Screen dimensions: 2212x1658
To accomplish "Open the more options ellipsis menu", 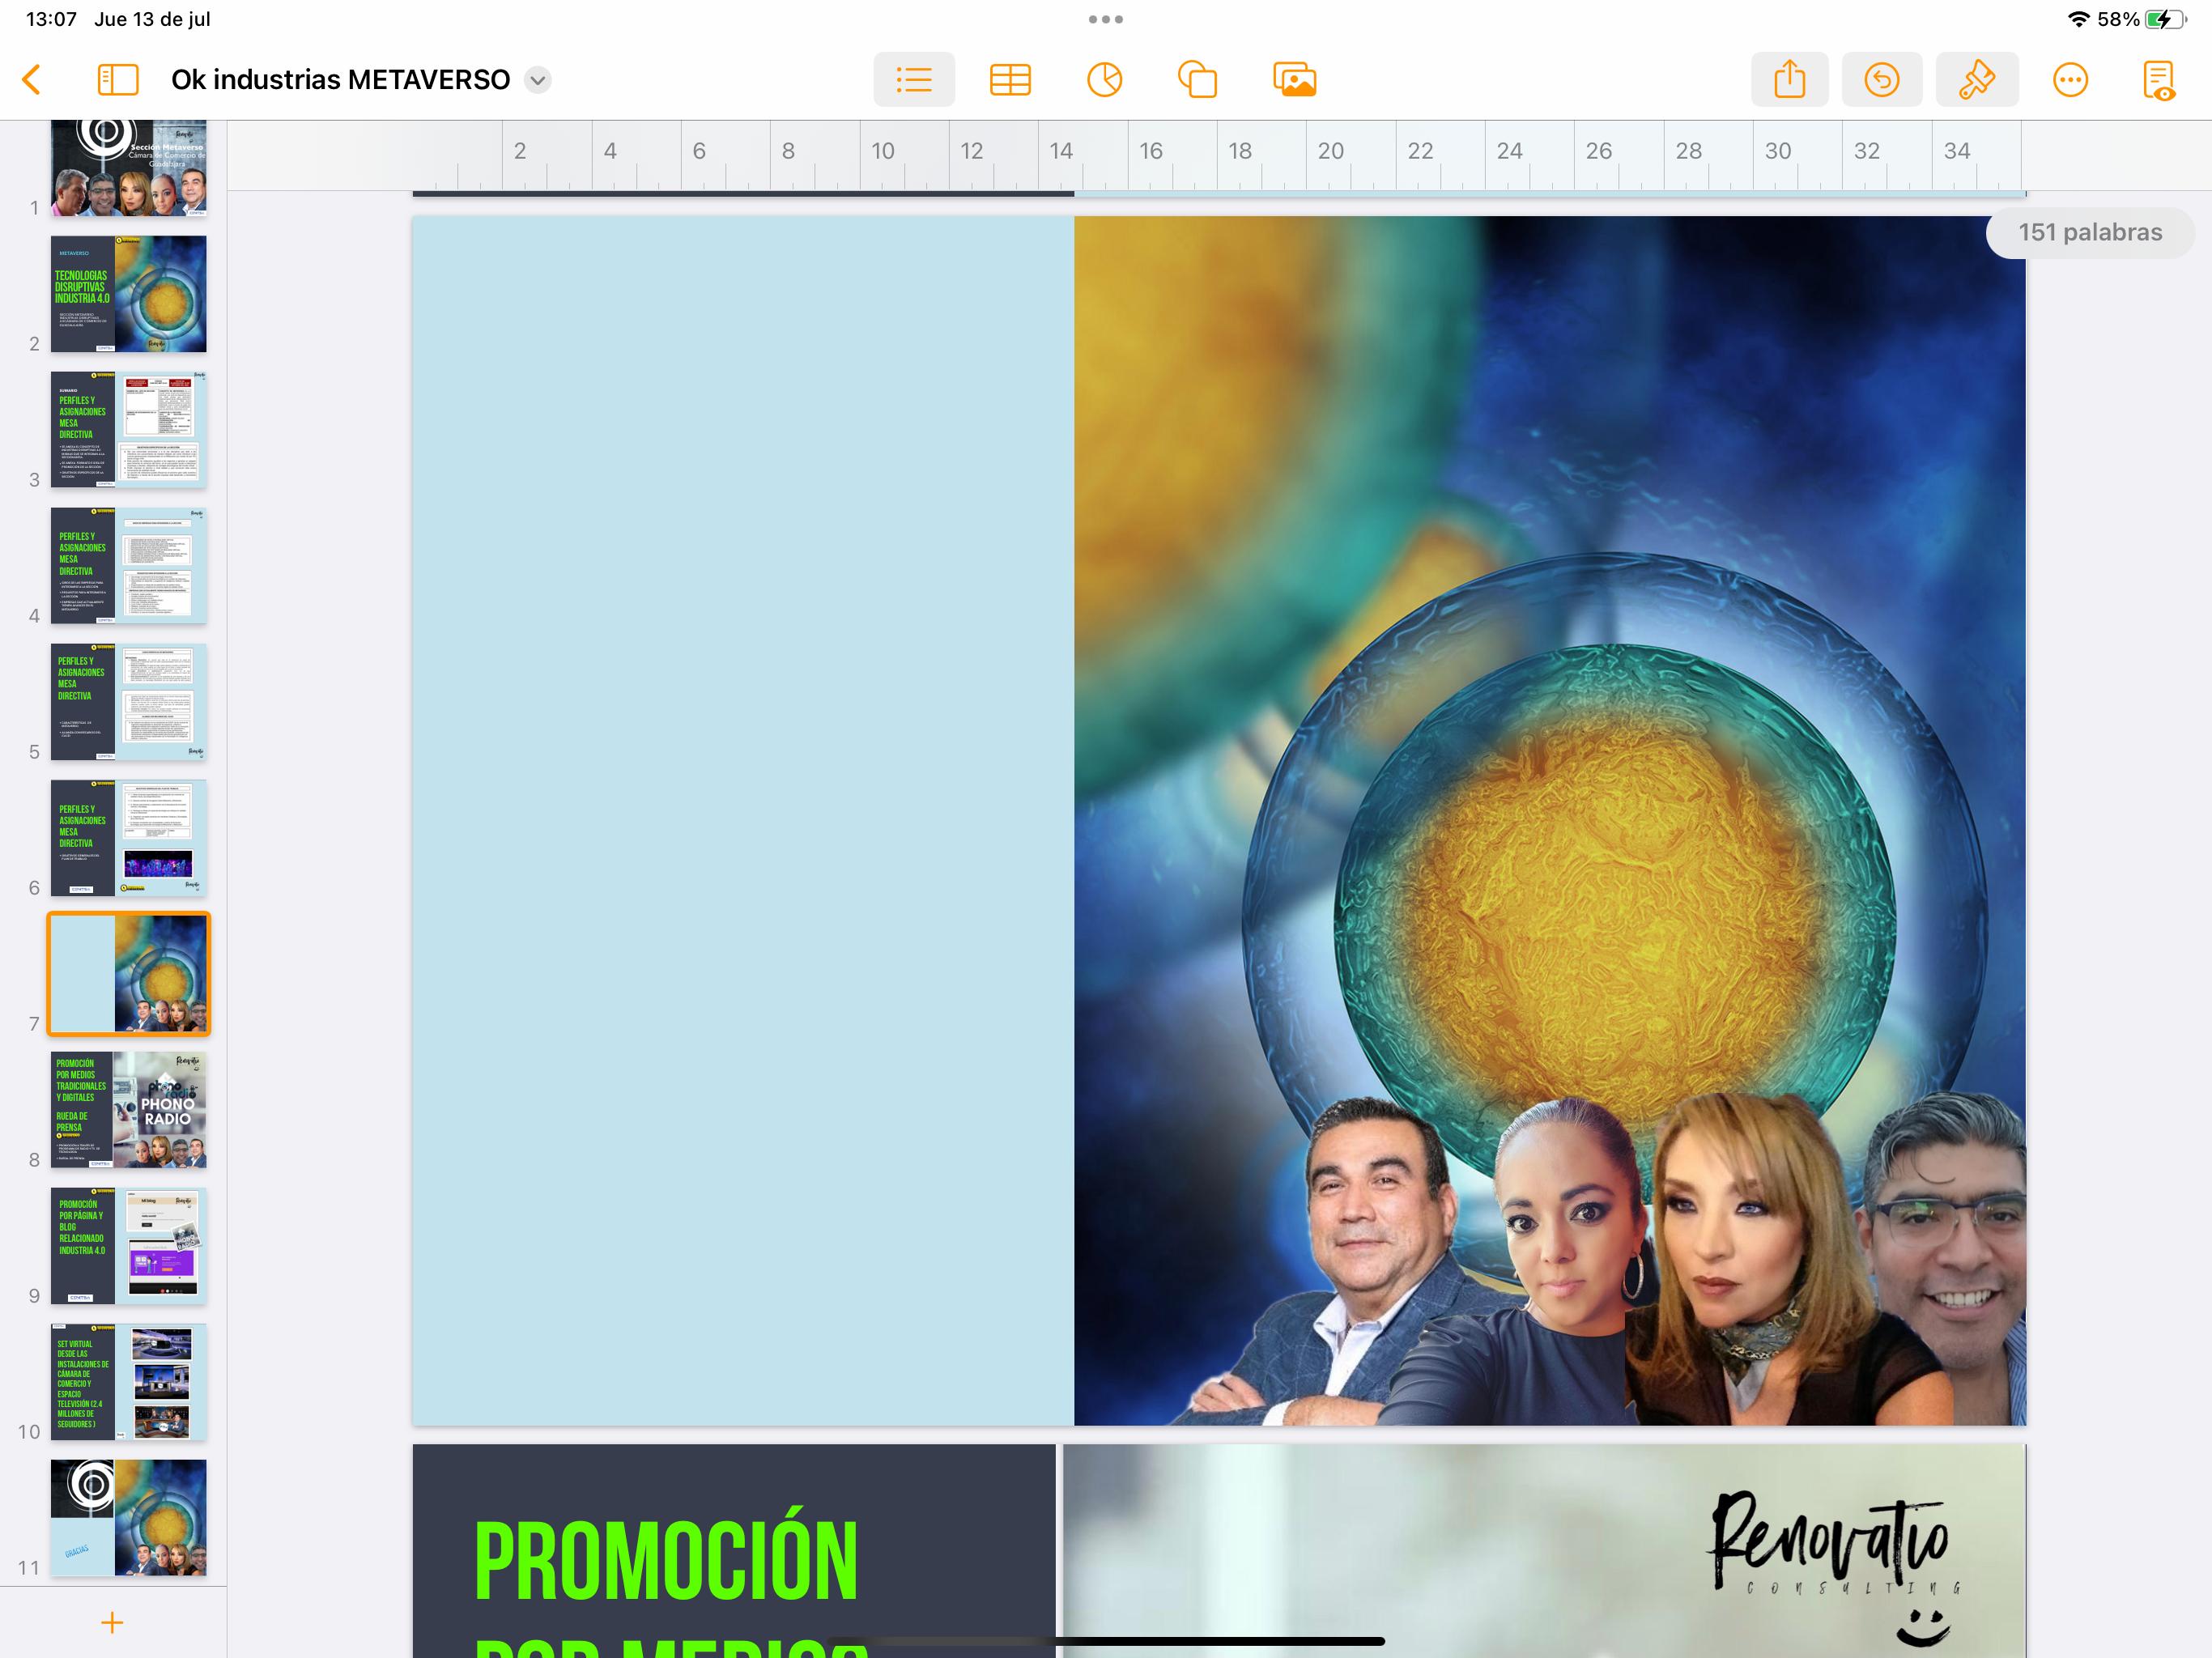I will coord(2070,80).
